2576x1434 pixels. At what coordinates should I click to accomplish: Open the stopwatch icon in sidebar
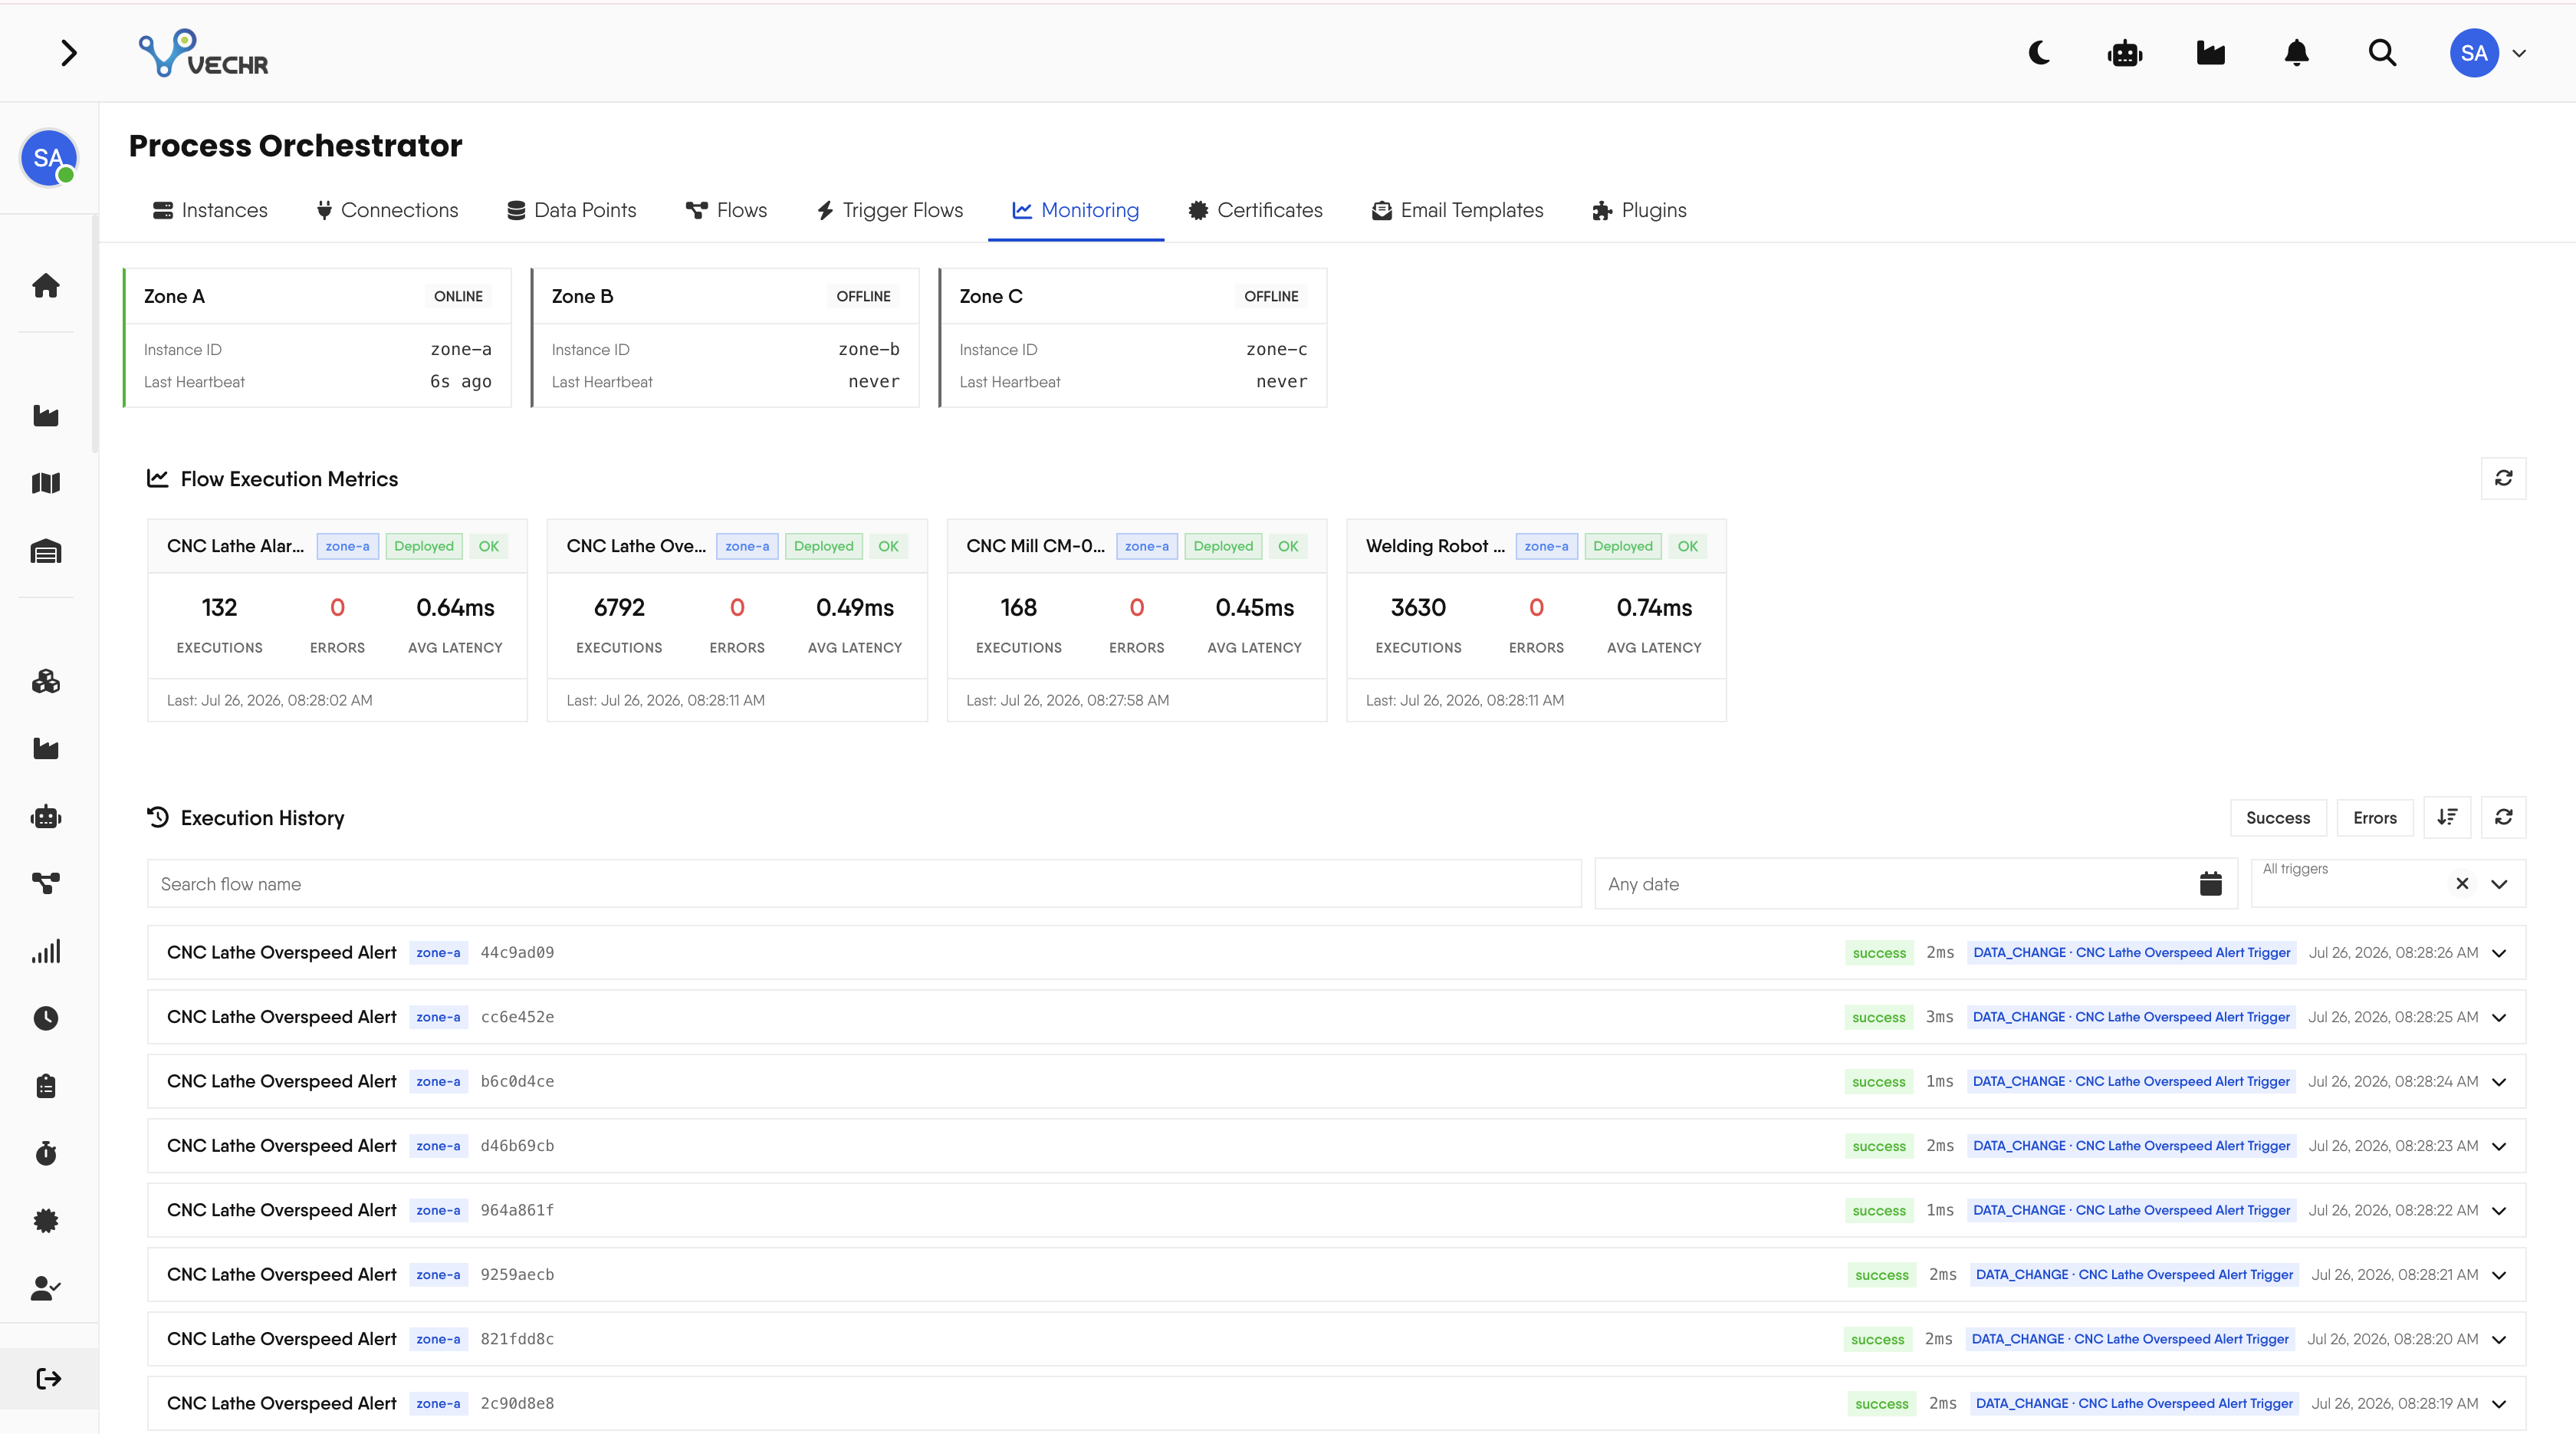[46, 1153]
